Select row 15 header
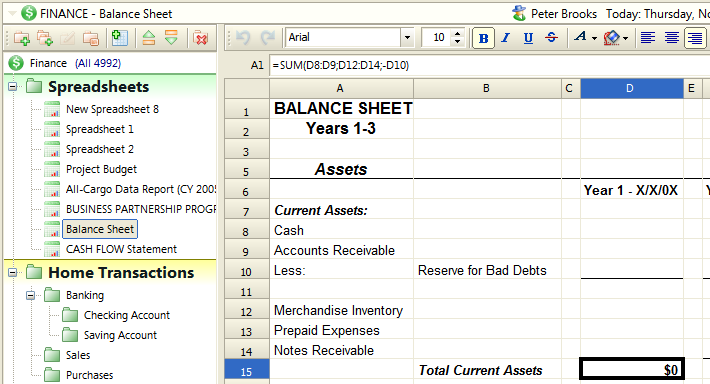Viewport: 710px width, 384px height. click(247, 370)
